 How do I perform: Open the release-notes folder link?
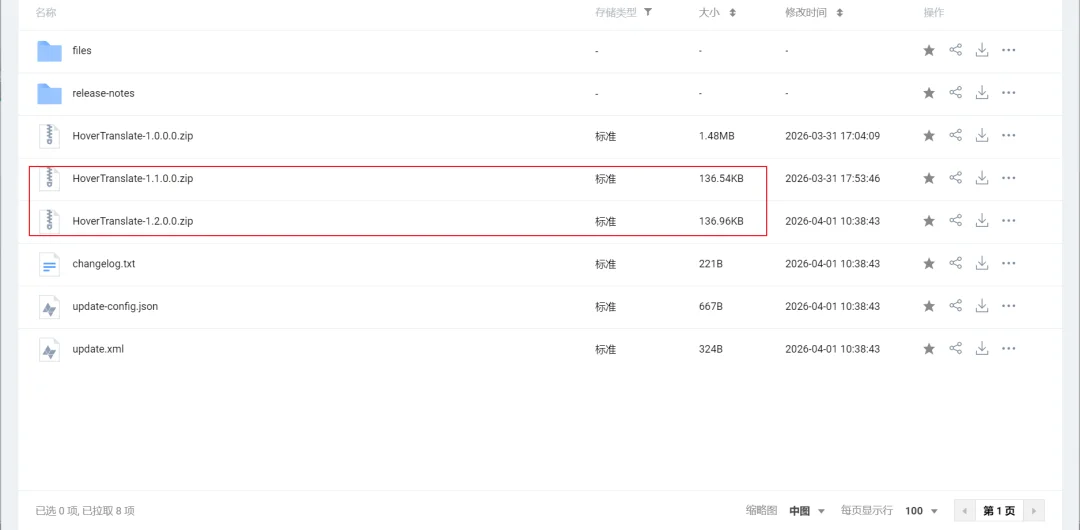(x=103, y=93)
